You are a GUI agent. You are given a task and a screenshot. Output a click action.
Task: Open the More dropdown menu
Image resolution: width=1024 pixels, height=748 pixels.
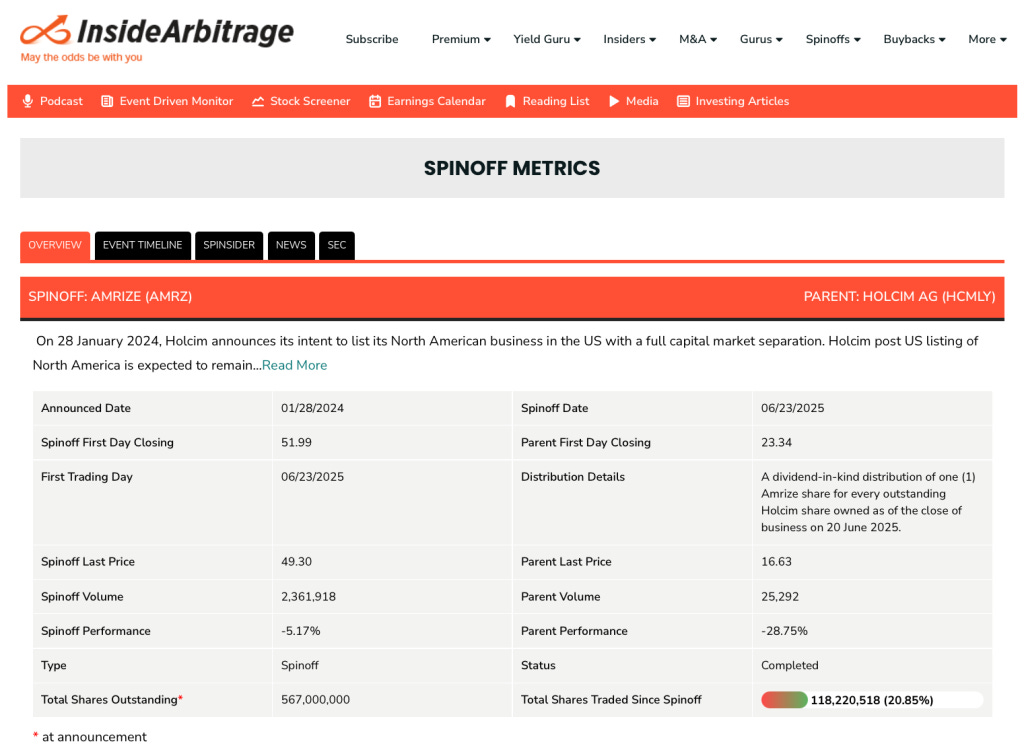coord(987,39)
